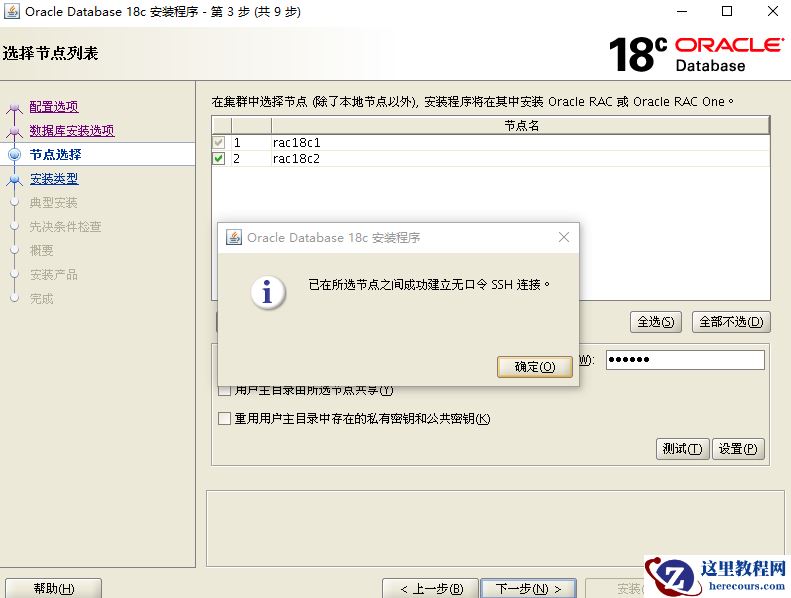This screenshot has height=598, width=791.
Task: Go to 数据库安装选项 step
Action: point(72,131)
